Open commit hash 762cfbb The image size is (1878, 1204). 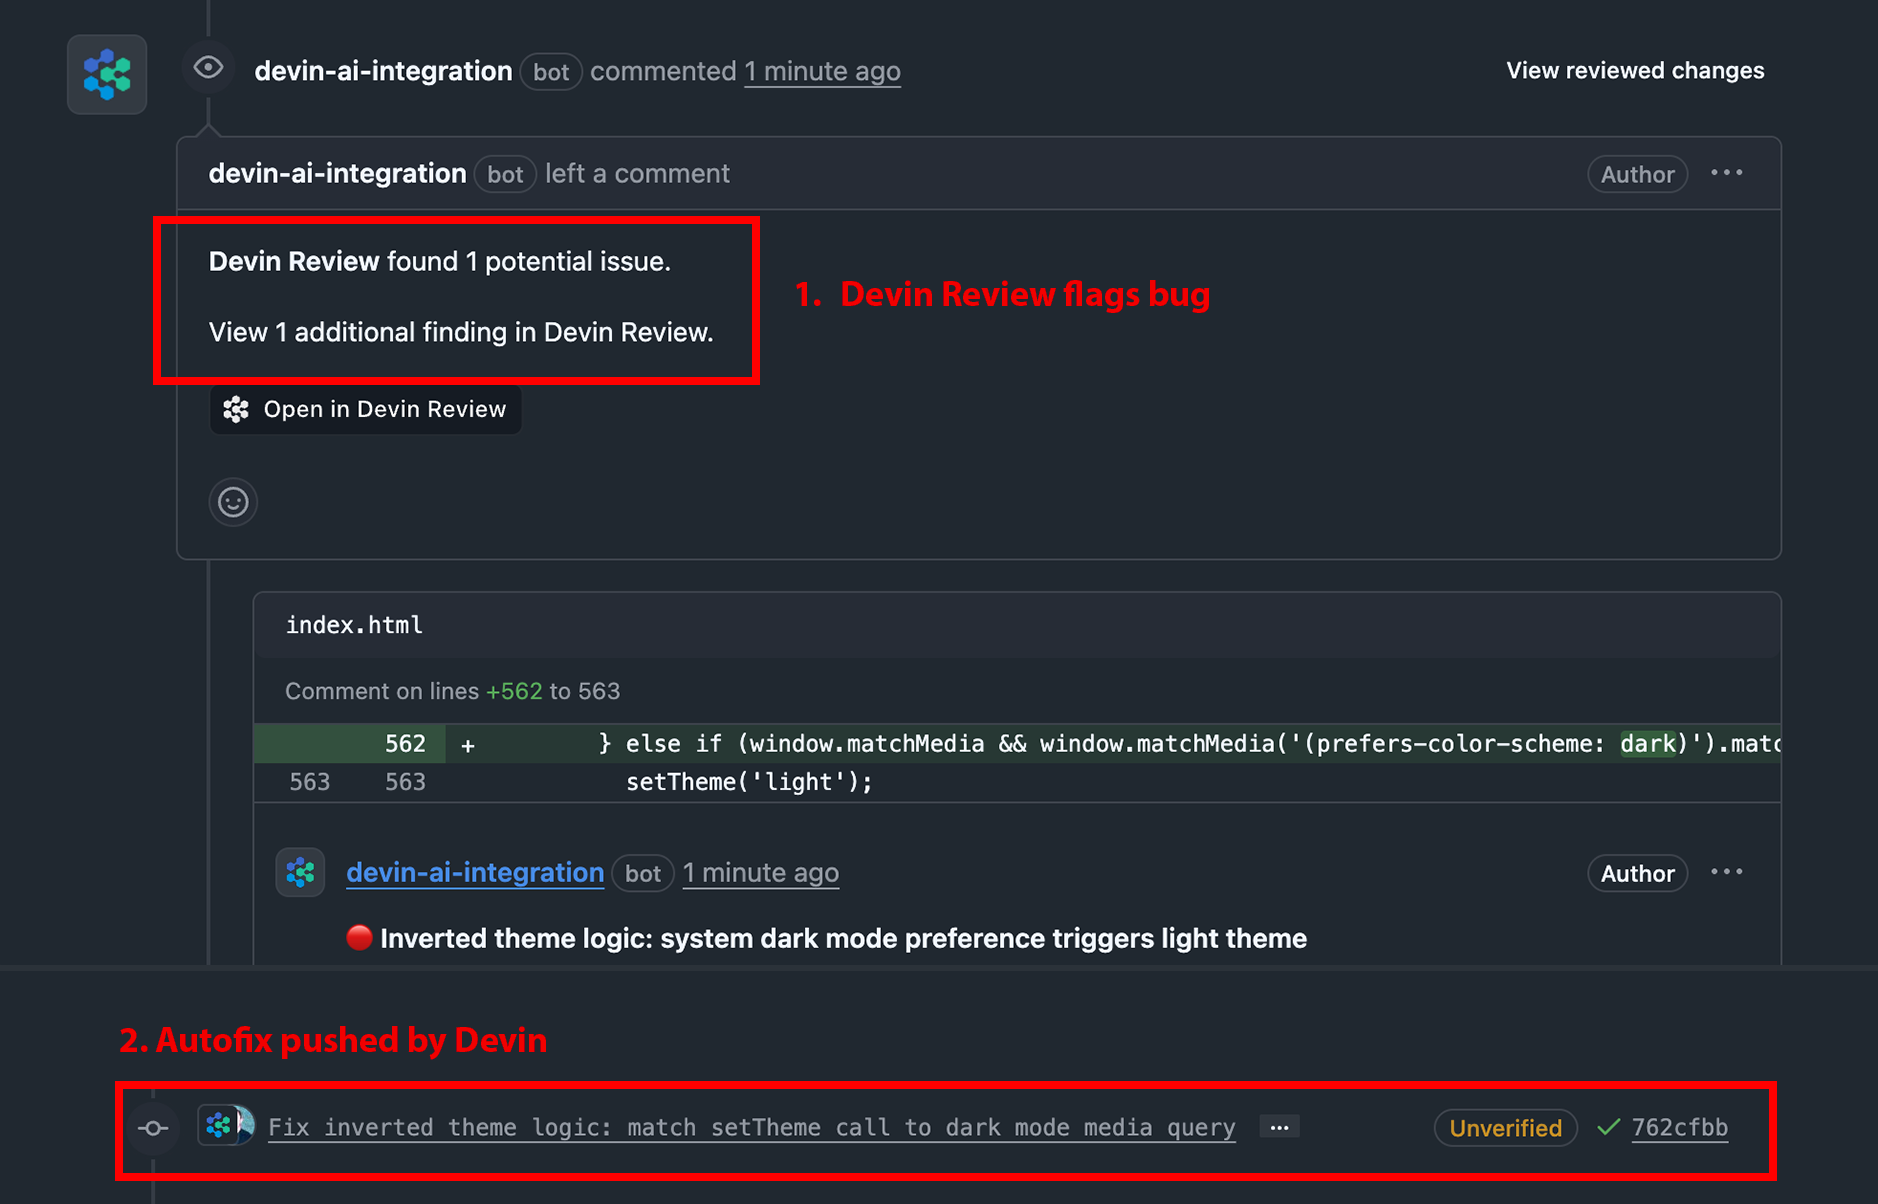coord(1680,1127)
